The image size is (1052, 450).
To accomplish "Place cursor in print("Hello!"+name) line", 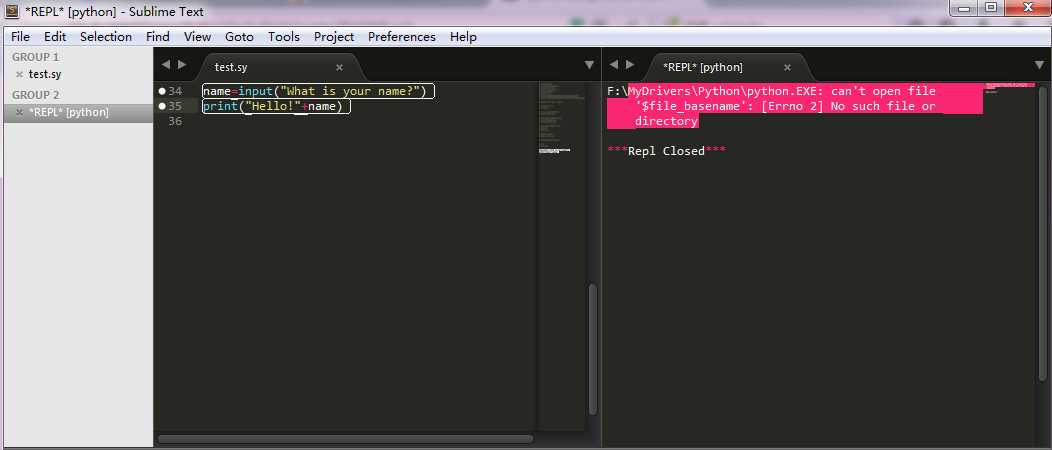I will [x=276, y=107].
